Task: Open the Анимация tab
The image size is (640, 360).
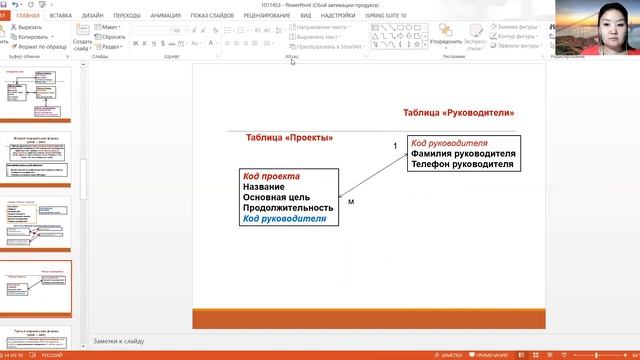Action: pos(165,16)
